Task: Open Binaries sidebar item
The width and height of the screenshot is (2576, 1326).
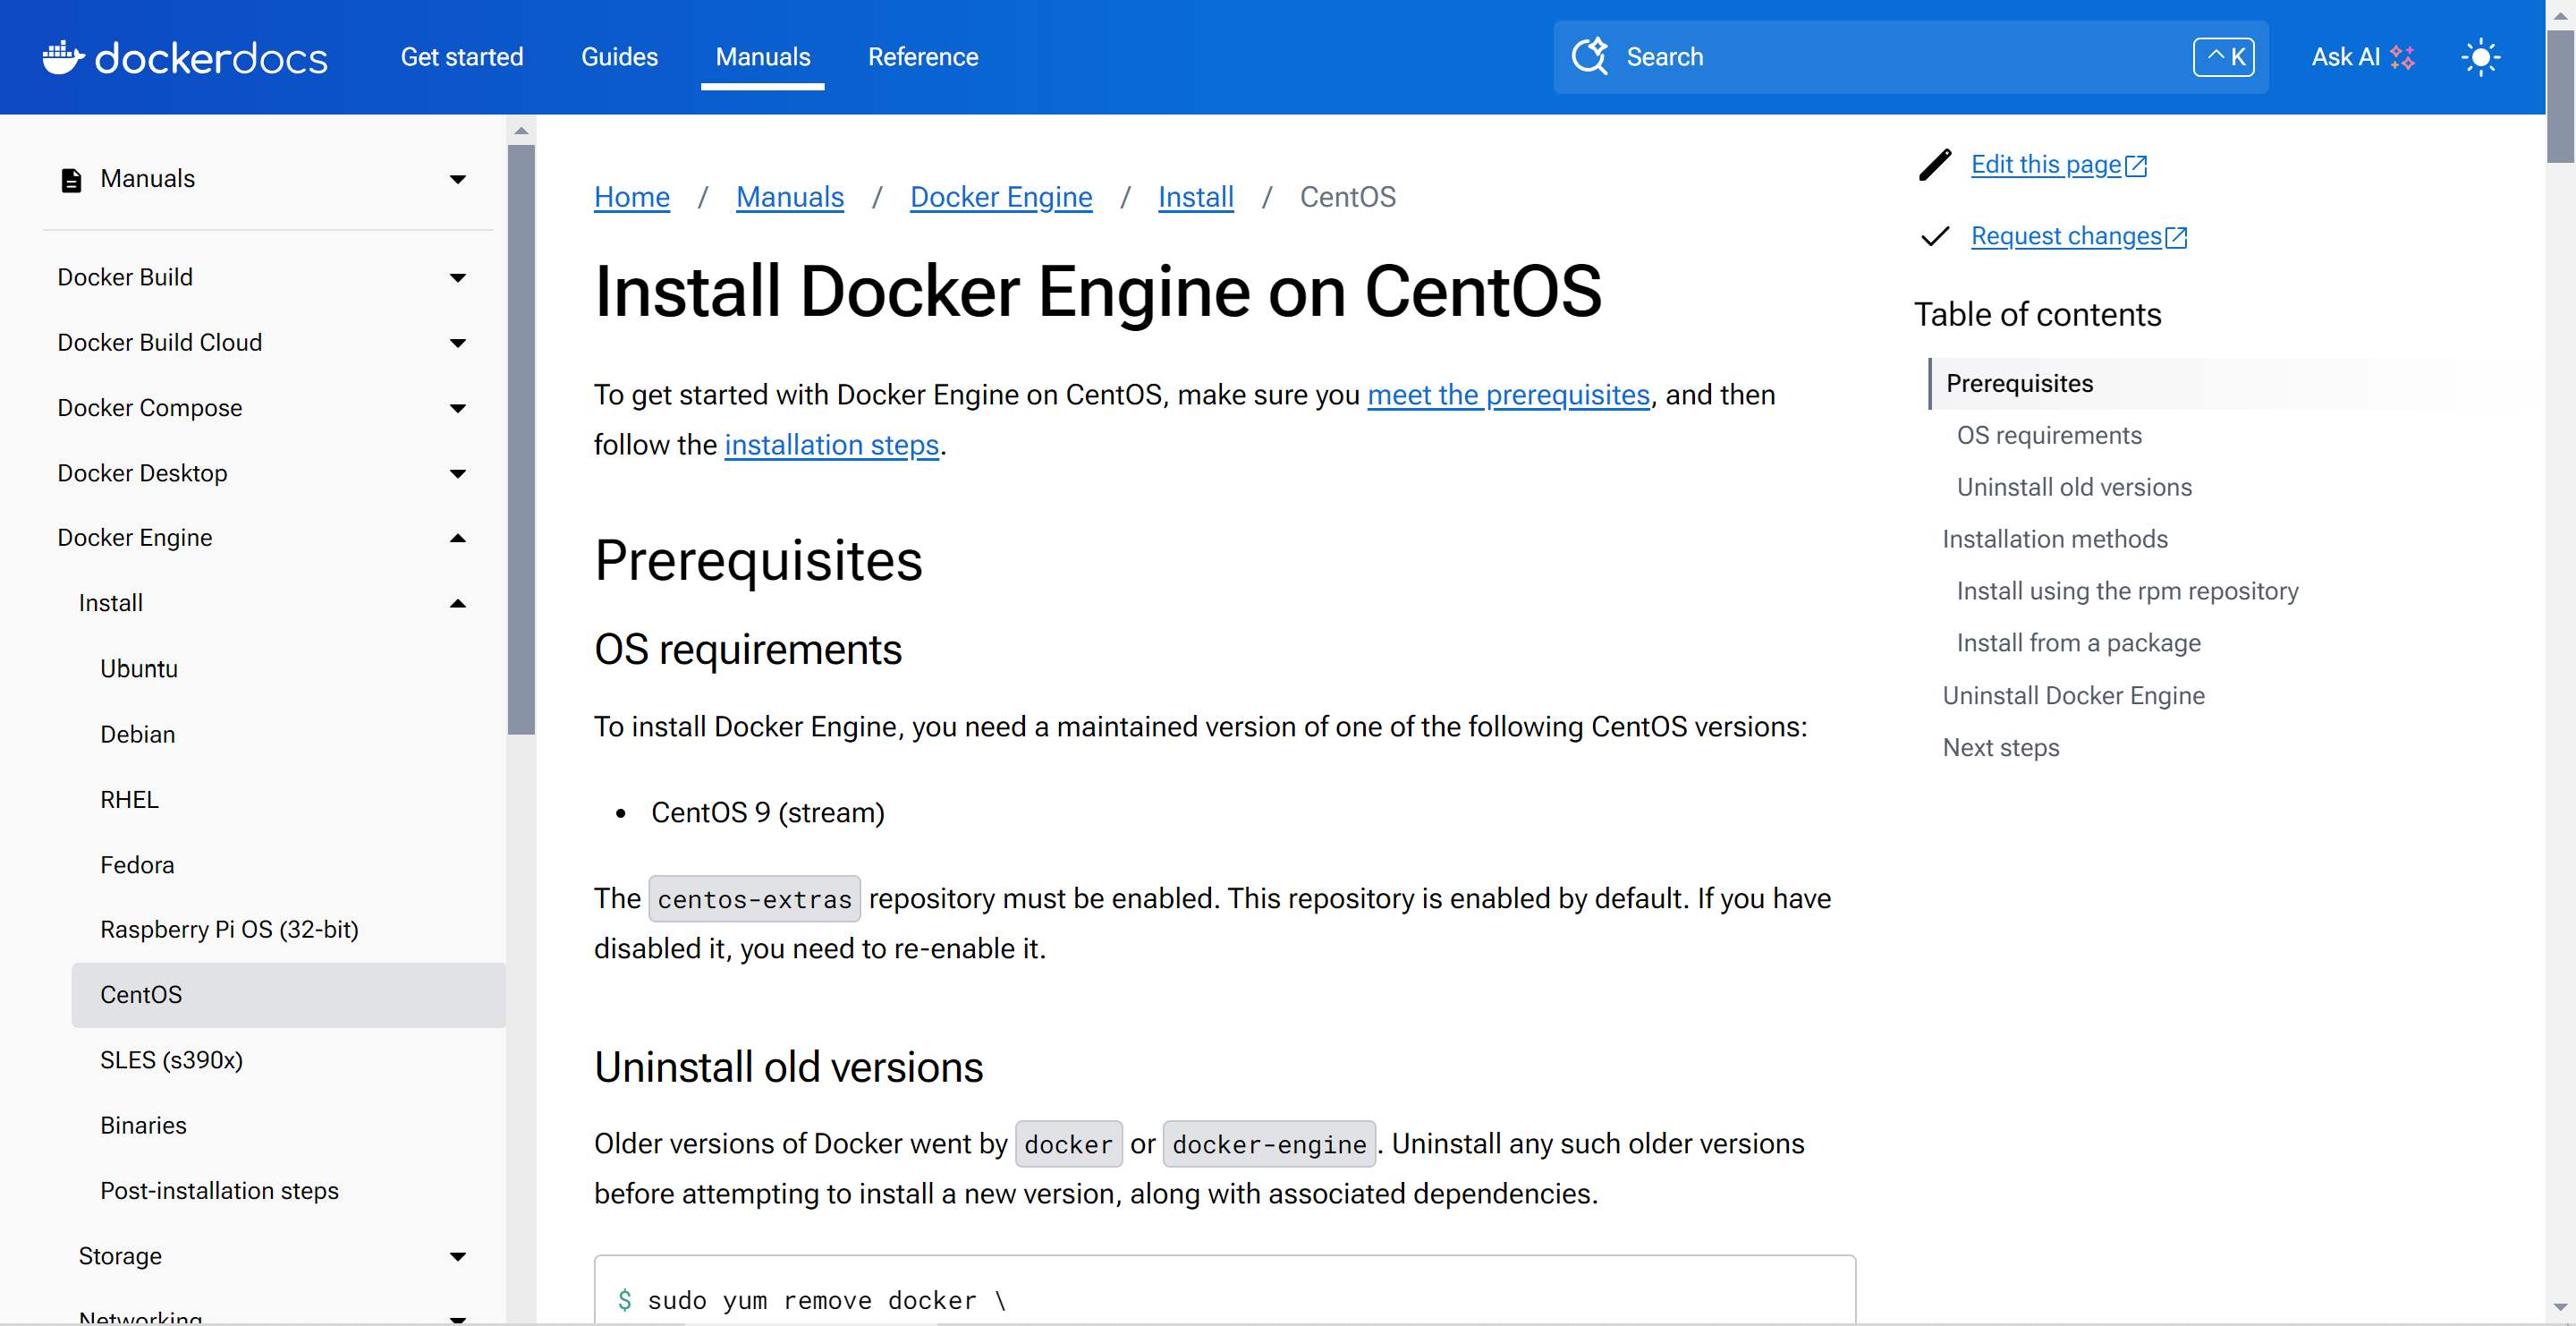Action: coord(143,1126)
